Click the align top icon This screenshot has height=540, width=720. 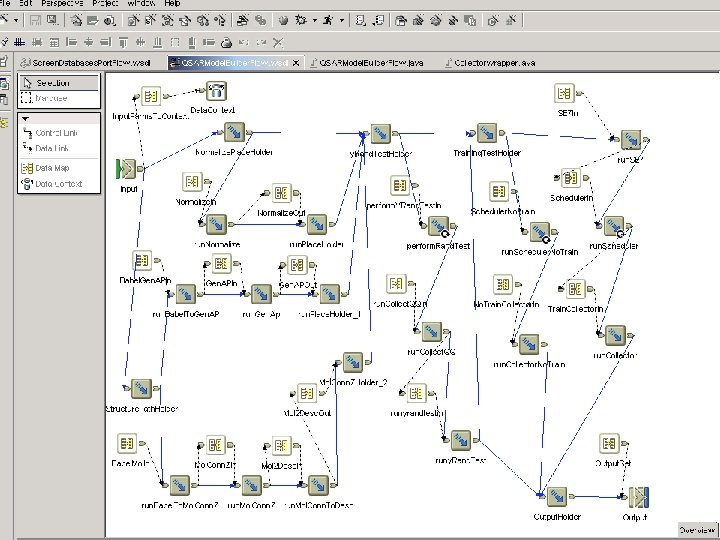point(123,43)
